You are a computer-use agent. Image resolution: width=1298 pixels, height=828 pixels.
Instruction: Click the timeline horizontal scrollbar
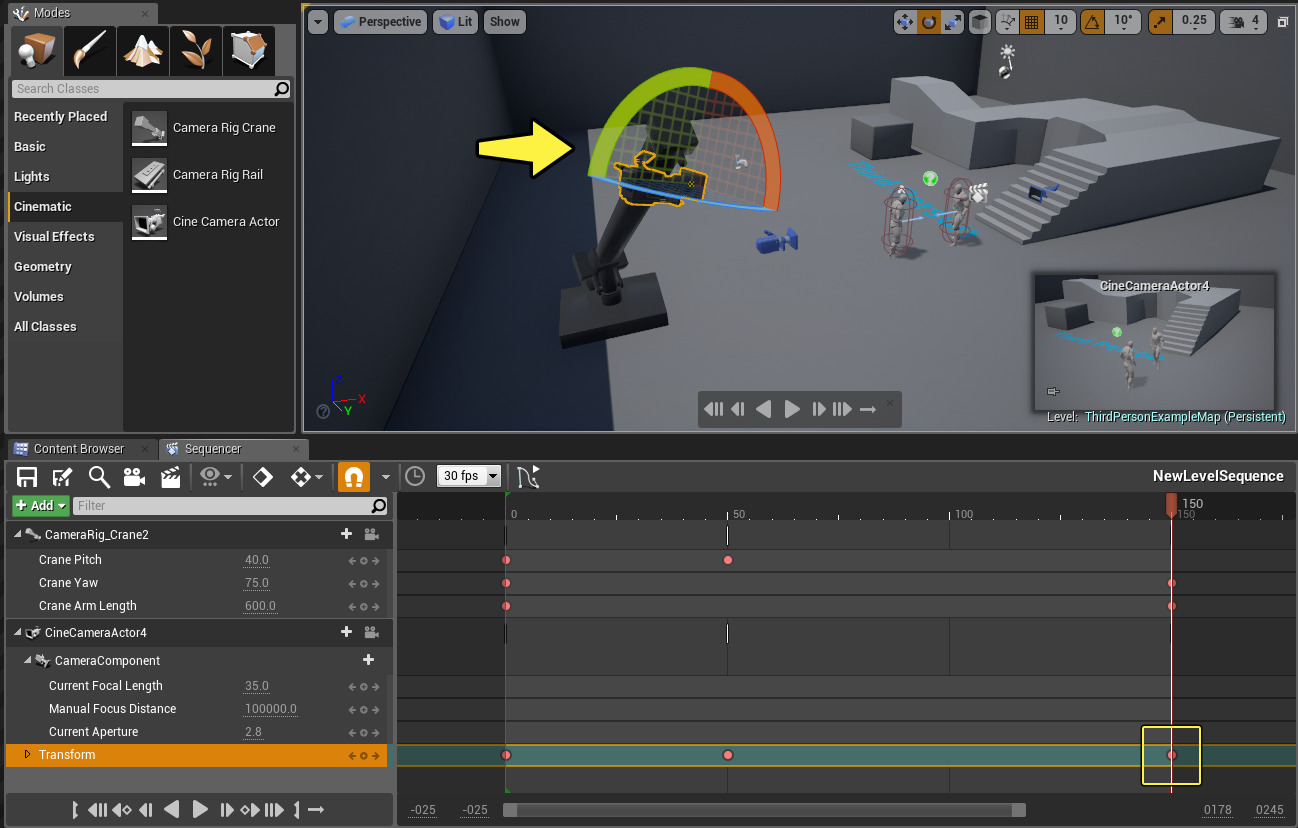(x=764, y=810)
